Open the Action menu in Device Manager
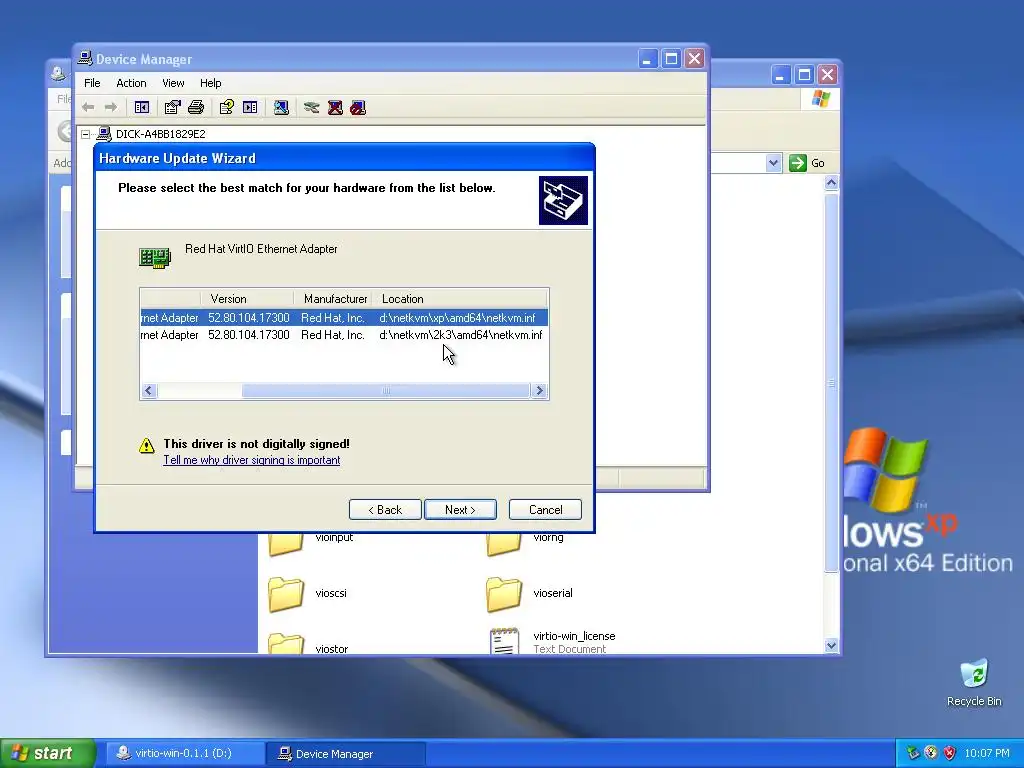 (131, 83)
